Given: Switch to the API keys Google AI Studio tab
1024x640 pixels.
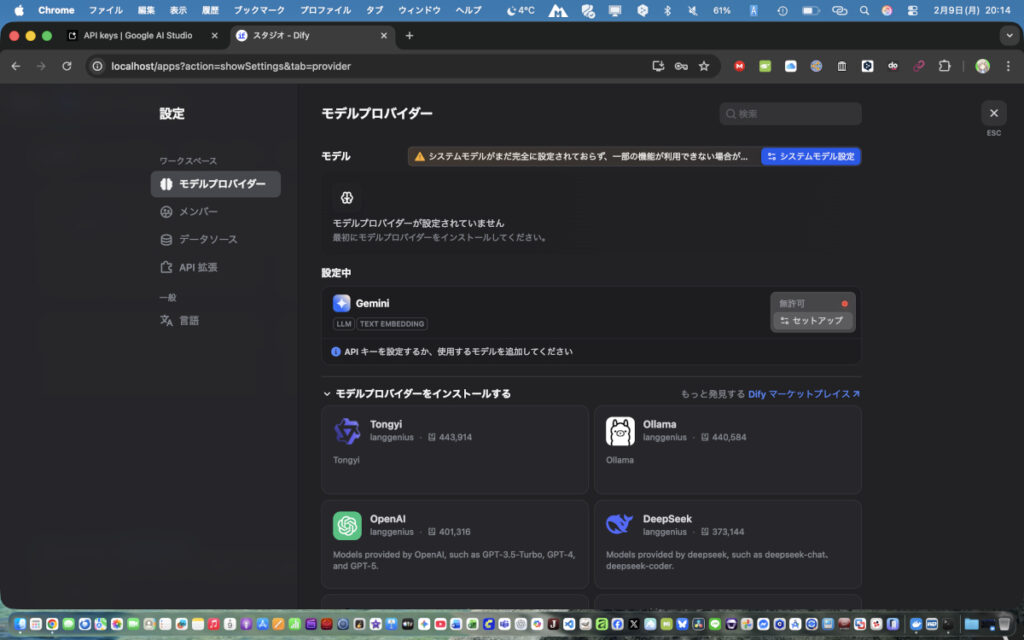Looking at the screenshot, I should pos(140,35).
